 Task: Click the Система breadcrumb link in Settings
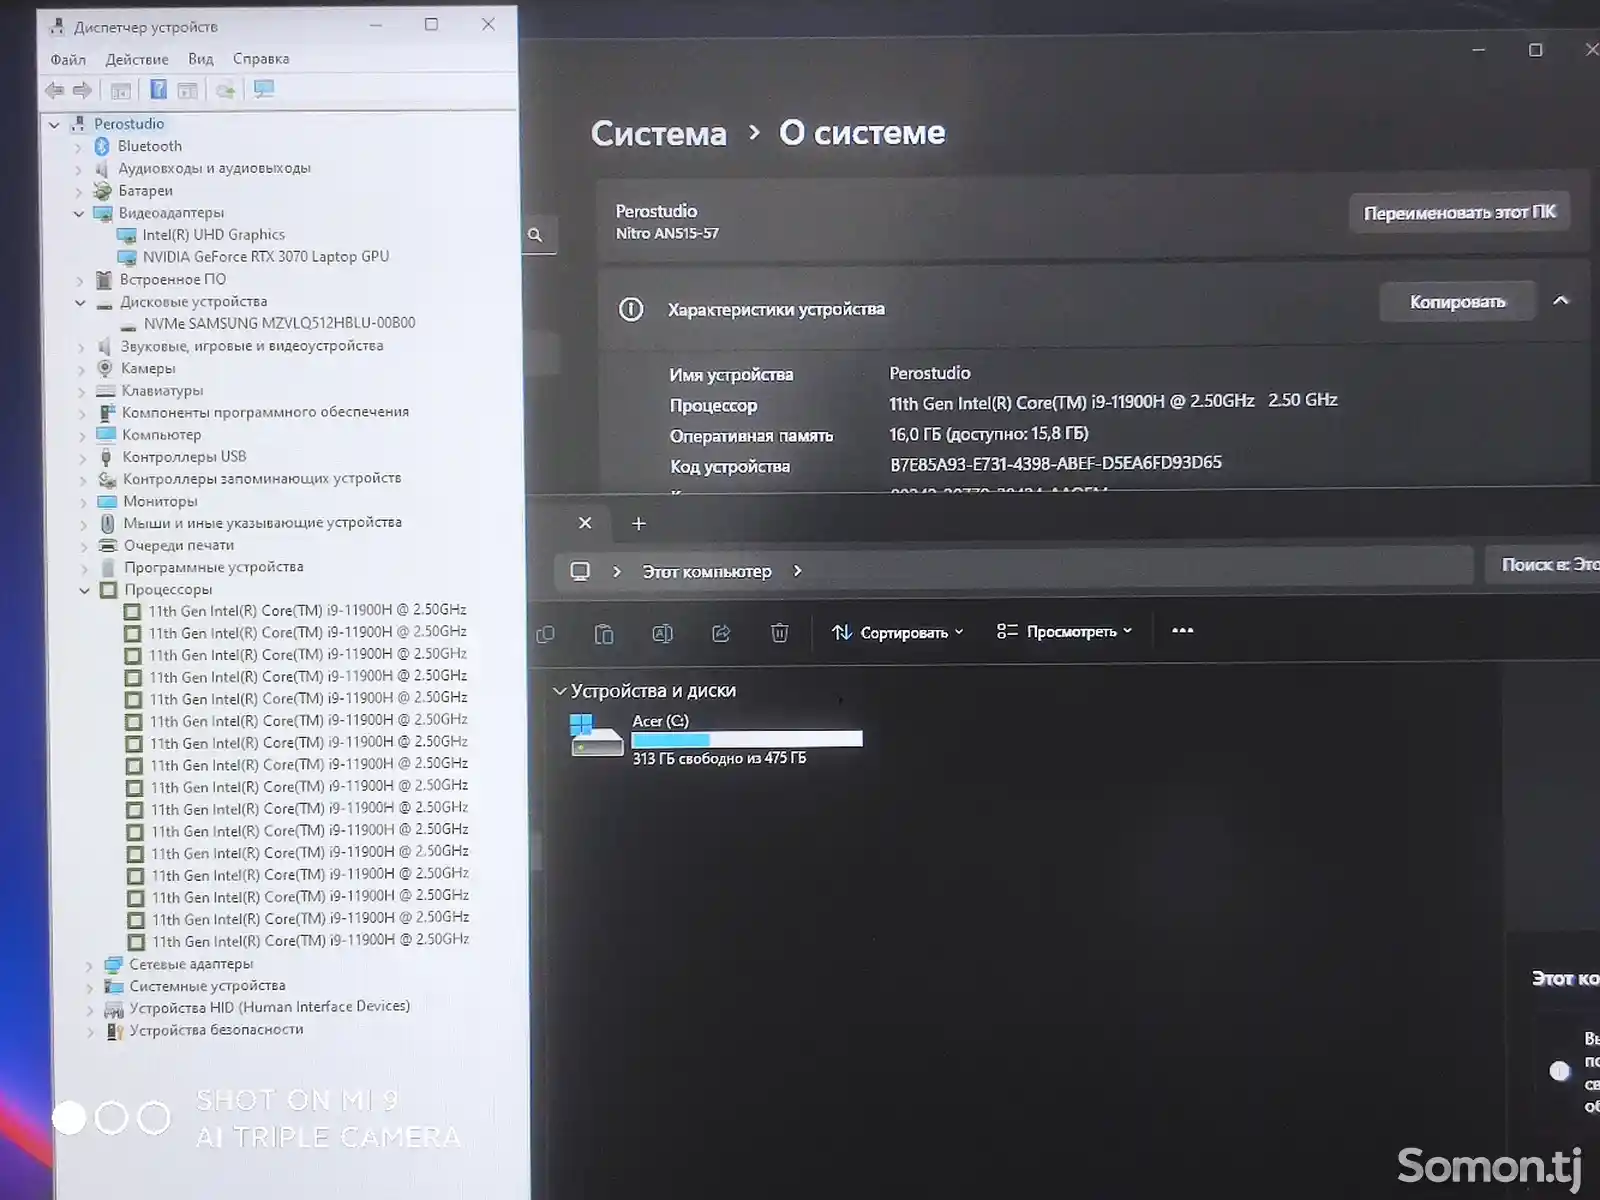pos(659,133)
